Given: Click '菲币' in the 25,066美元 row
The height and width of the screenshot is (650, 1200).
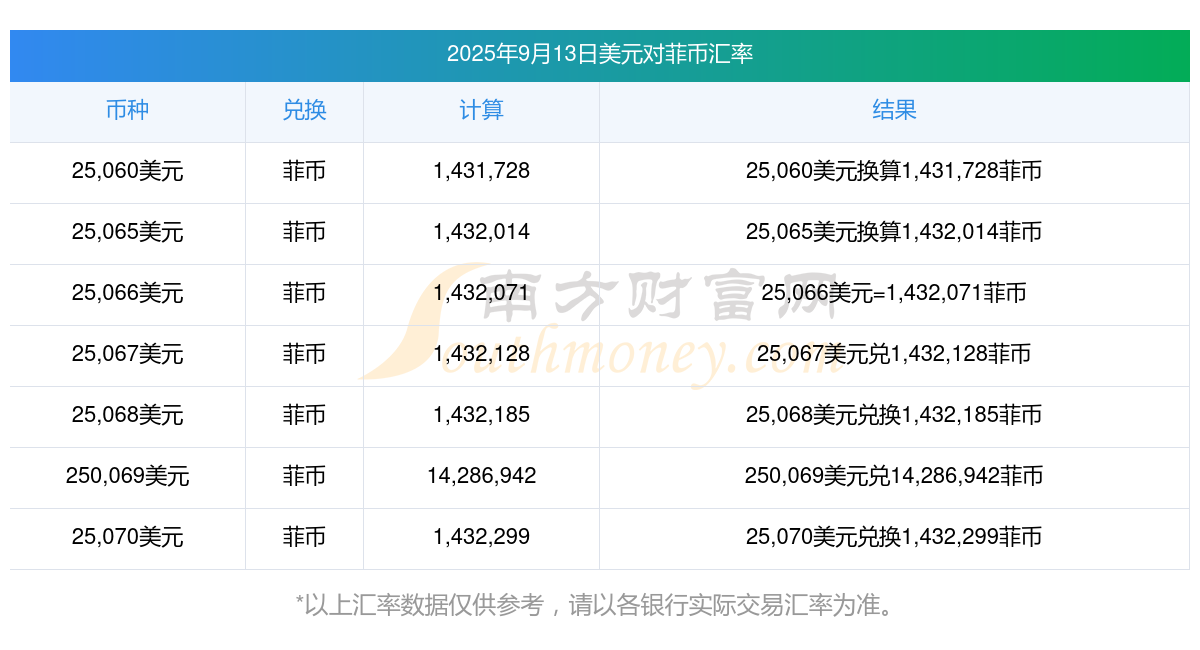Looking at the screenshot, I should point(304,293).
